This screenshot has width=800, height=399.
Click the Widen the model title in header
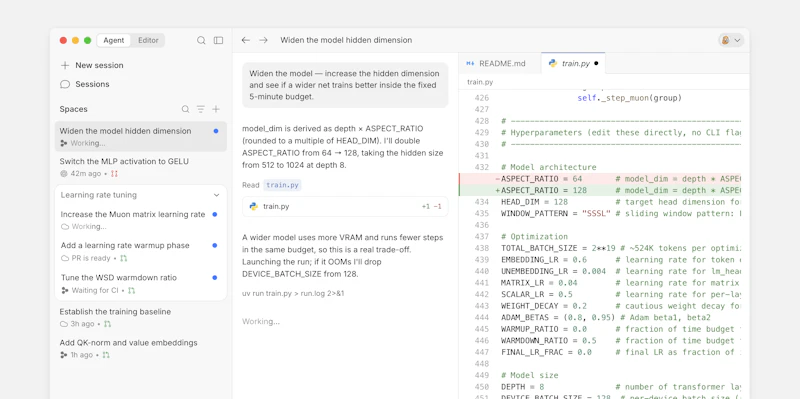coord(346,40)
